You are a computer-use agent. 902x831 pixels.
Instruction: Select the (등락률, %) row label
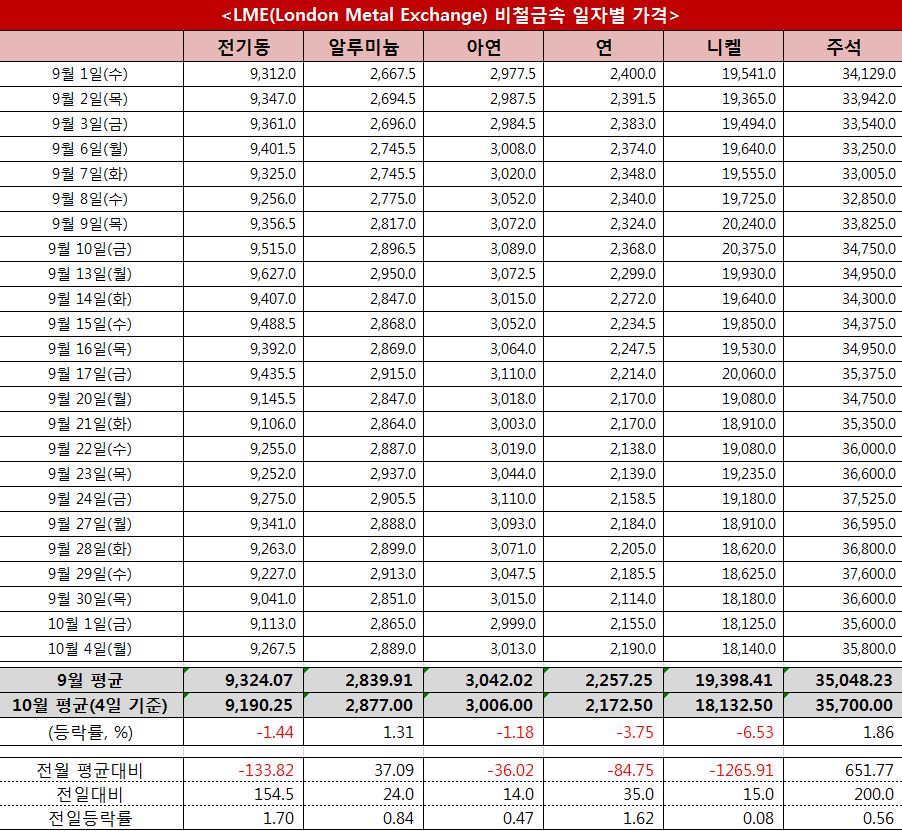click(x=90, y=732)
